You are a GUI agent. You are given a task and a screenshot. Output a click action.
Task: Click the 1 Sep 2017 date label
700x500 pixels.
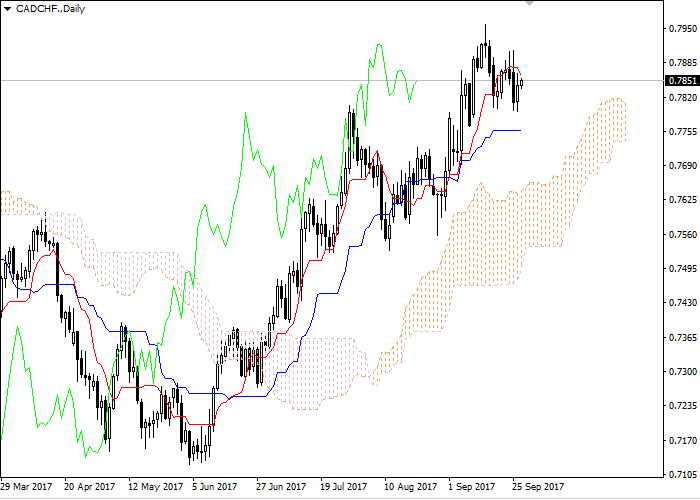[472, 486]
